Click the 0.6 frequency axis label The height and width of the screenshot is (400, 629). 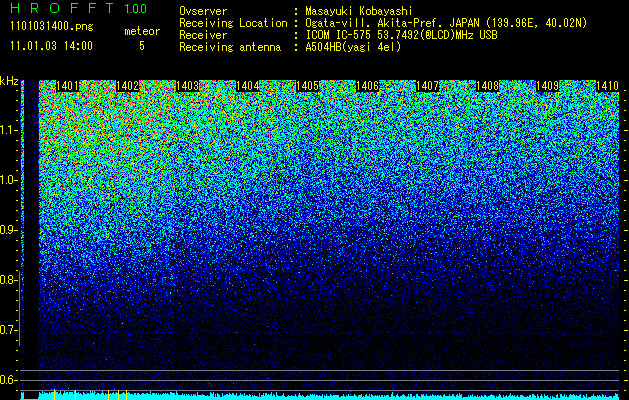coord(8,380)
